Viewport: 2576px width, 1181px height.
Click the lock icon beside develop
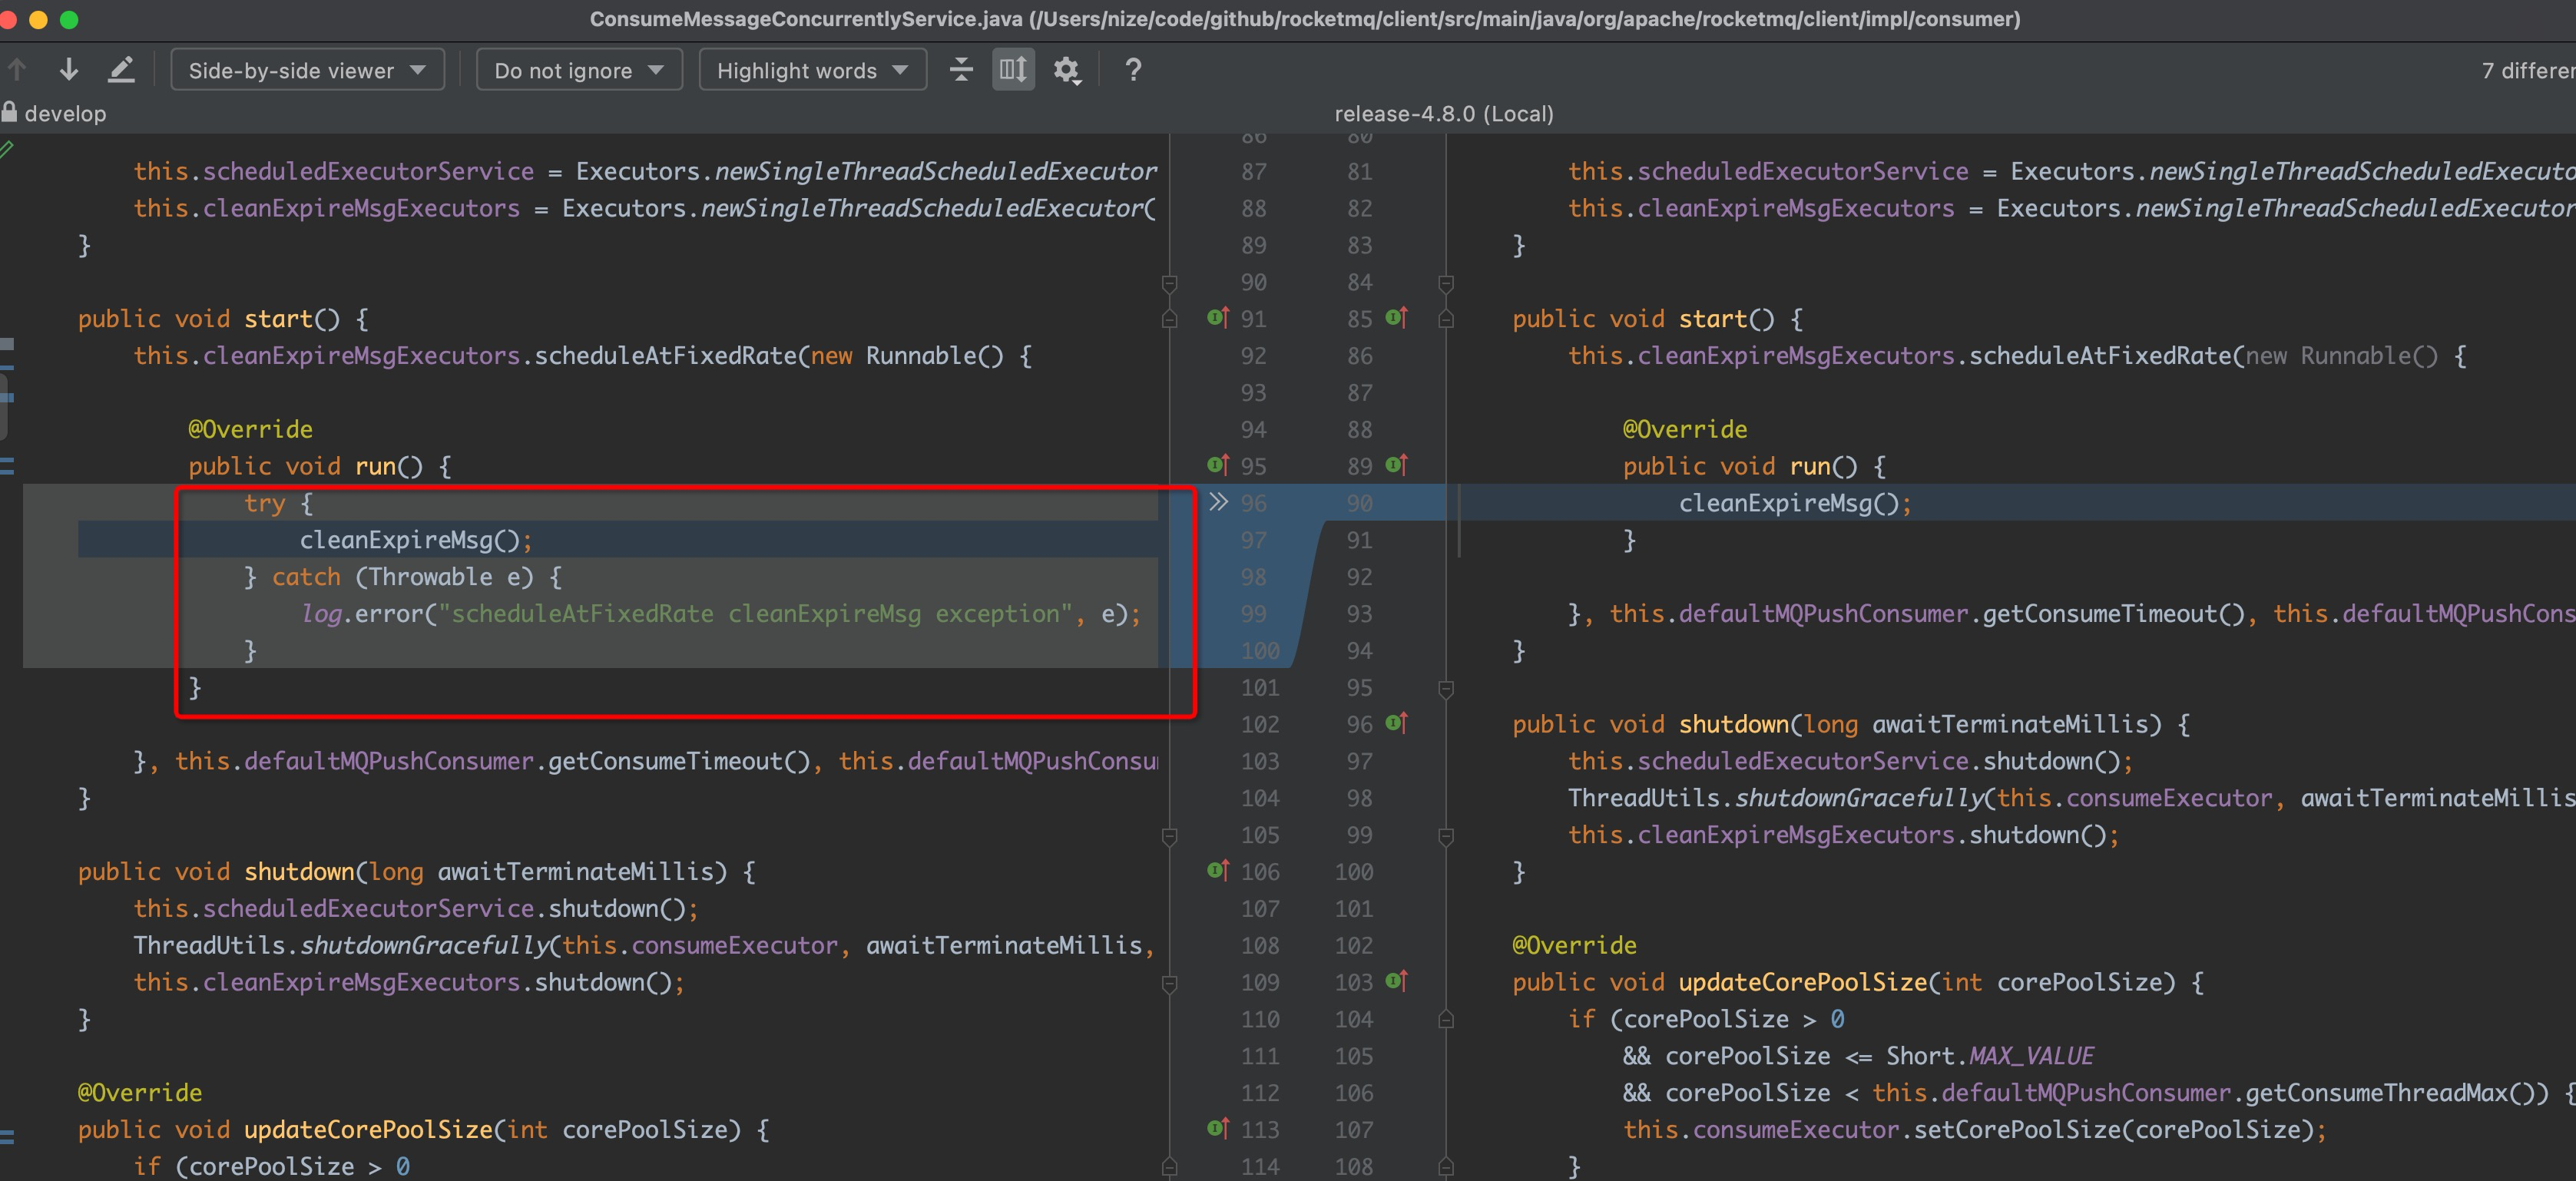10,112
